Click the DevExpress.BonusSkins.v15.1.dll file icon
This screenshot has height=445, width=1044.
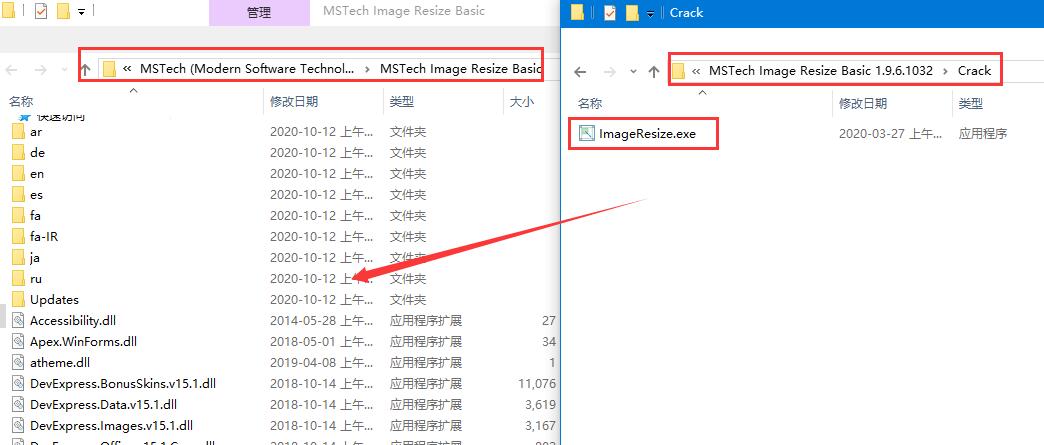pos(19,384)
